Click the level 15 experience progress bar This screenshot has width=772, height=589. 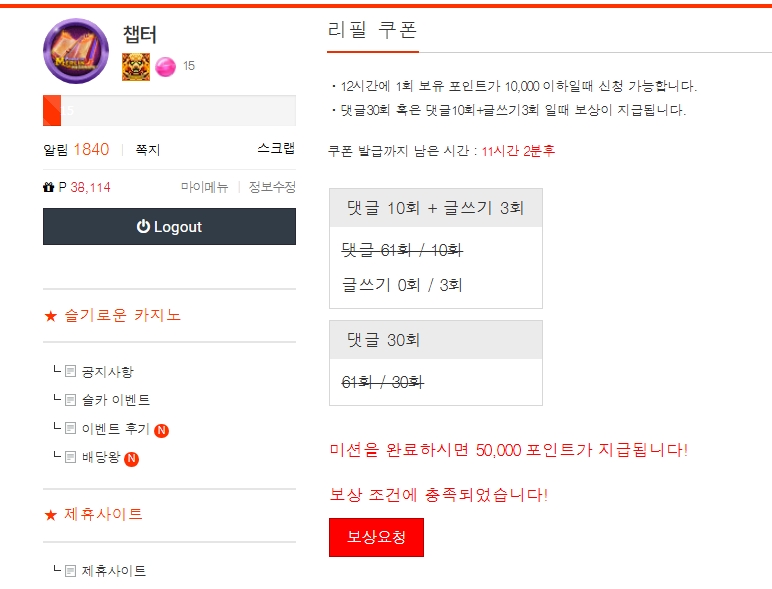coord(169,111)
